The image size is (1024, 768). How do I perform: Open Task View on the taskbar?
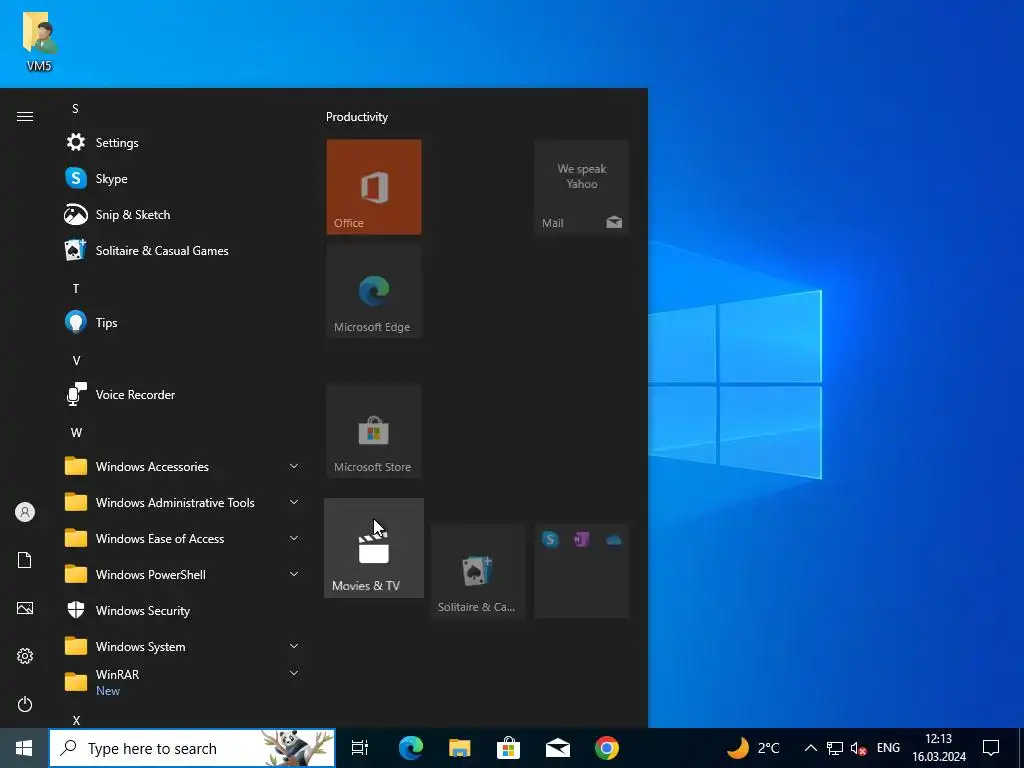click(x=360, y=748)
